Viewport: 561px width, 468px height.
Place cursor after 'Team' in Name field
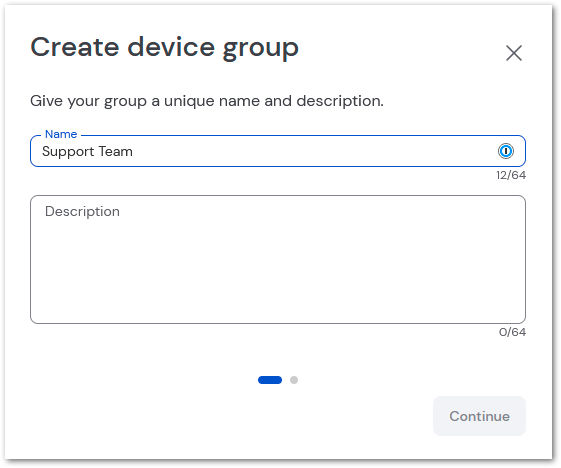point(134,151)
